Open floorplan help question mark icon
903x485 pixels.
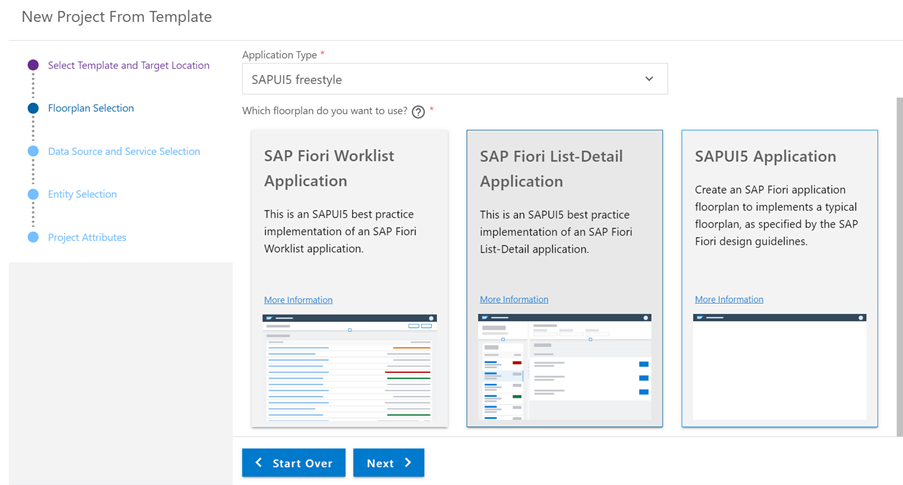tap(419, 112)
